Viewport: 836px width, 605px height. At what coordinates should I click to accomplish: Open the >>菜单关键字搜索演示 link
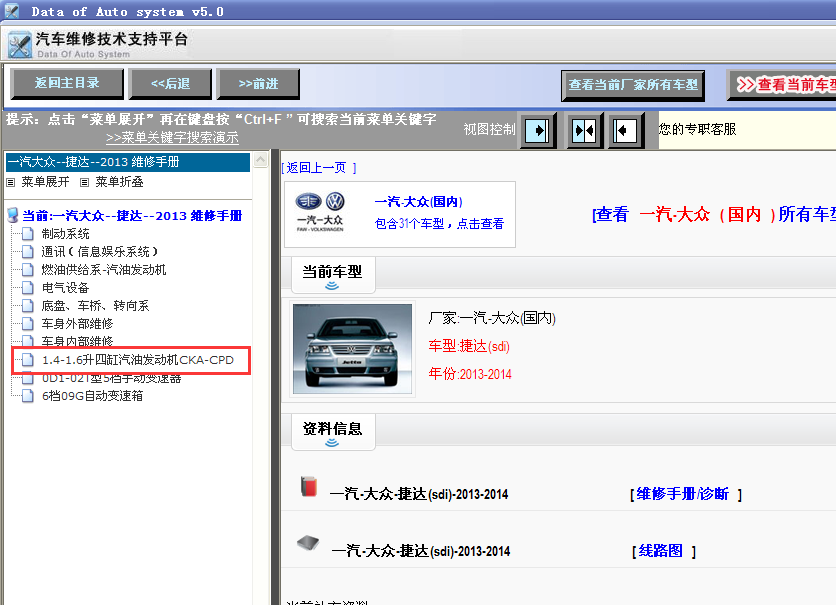click(x=172, y=138)
